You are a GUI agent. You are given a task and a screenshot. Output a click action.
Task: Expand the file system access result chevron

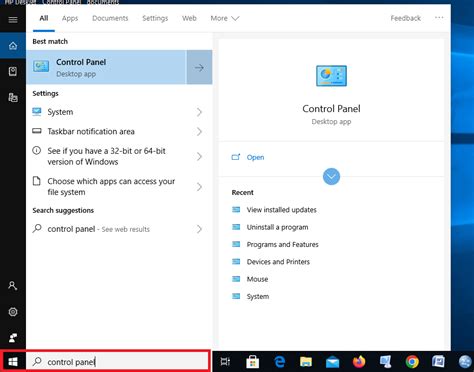pos(199,187)
